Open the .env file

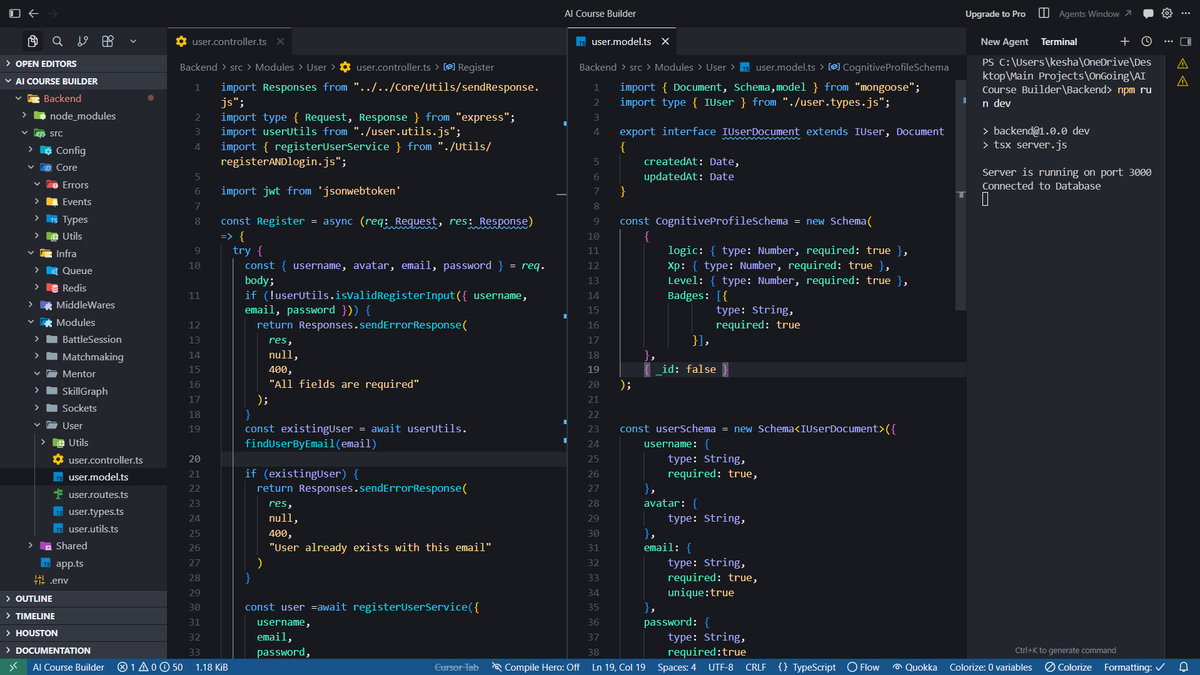pos(83,580)
